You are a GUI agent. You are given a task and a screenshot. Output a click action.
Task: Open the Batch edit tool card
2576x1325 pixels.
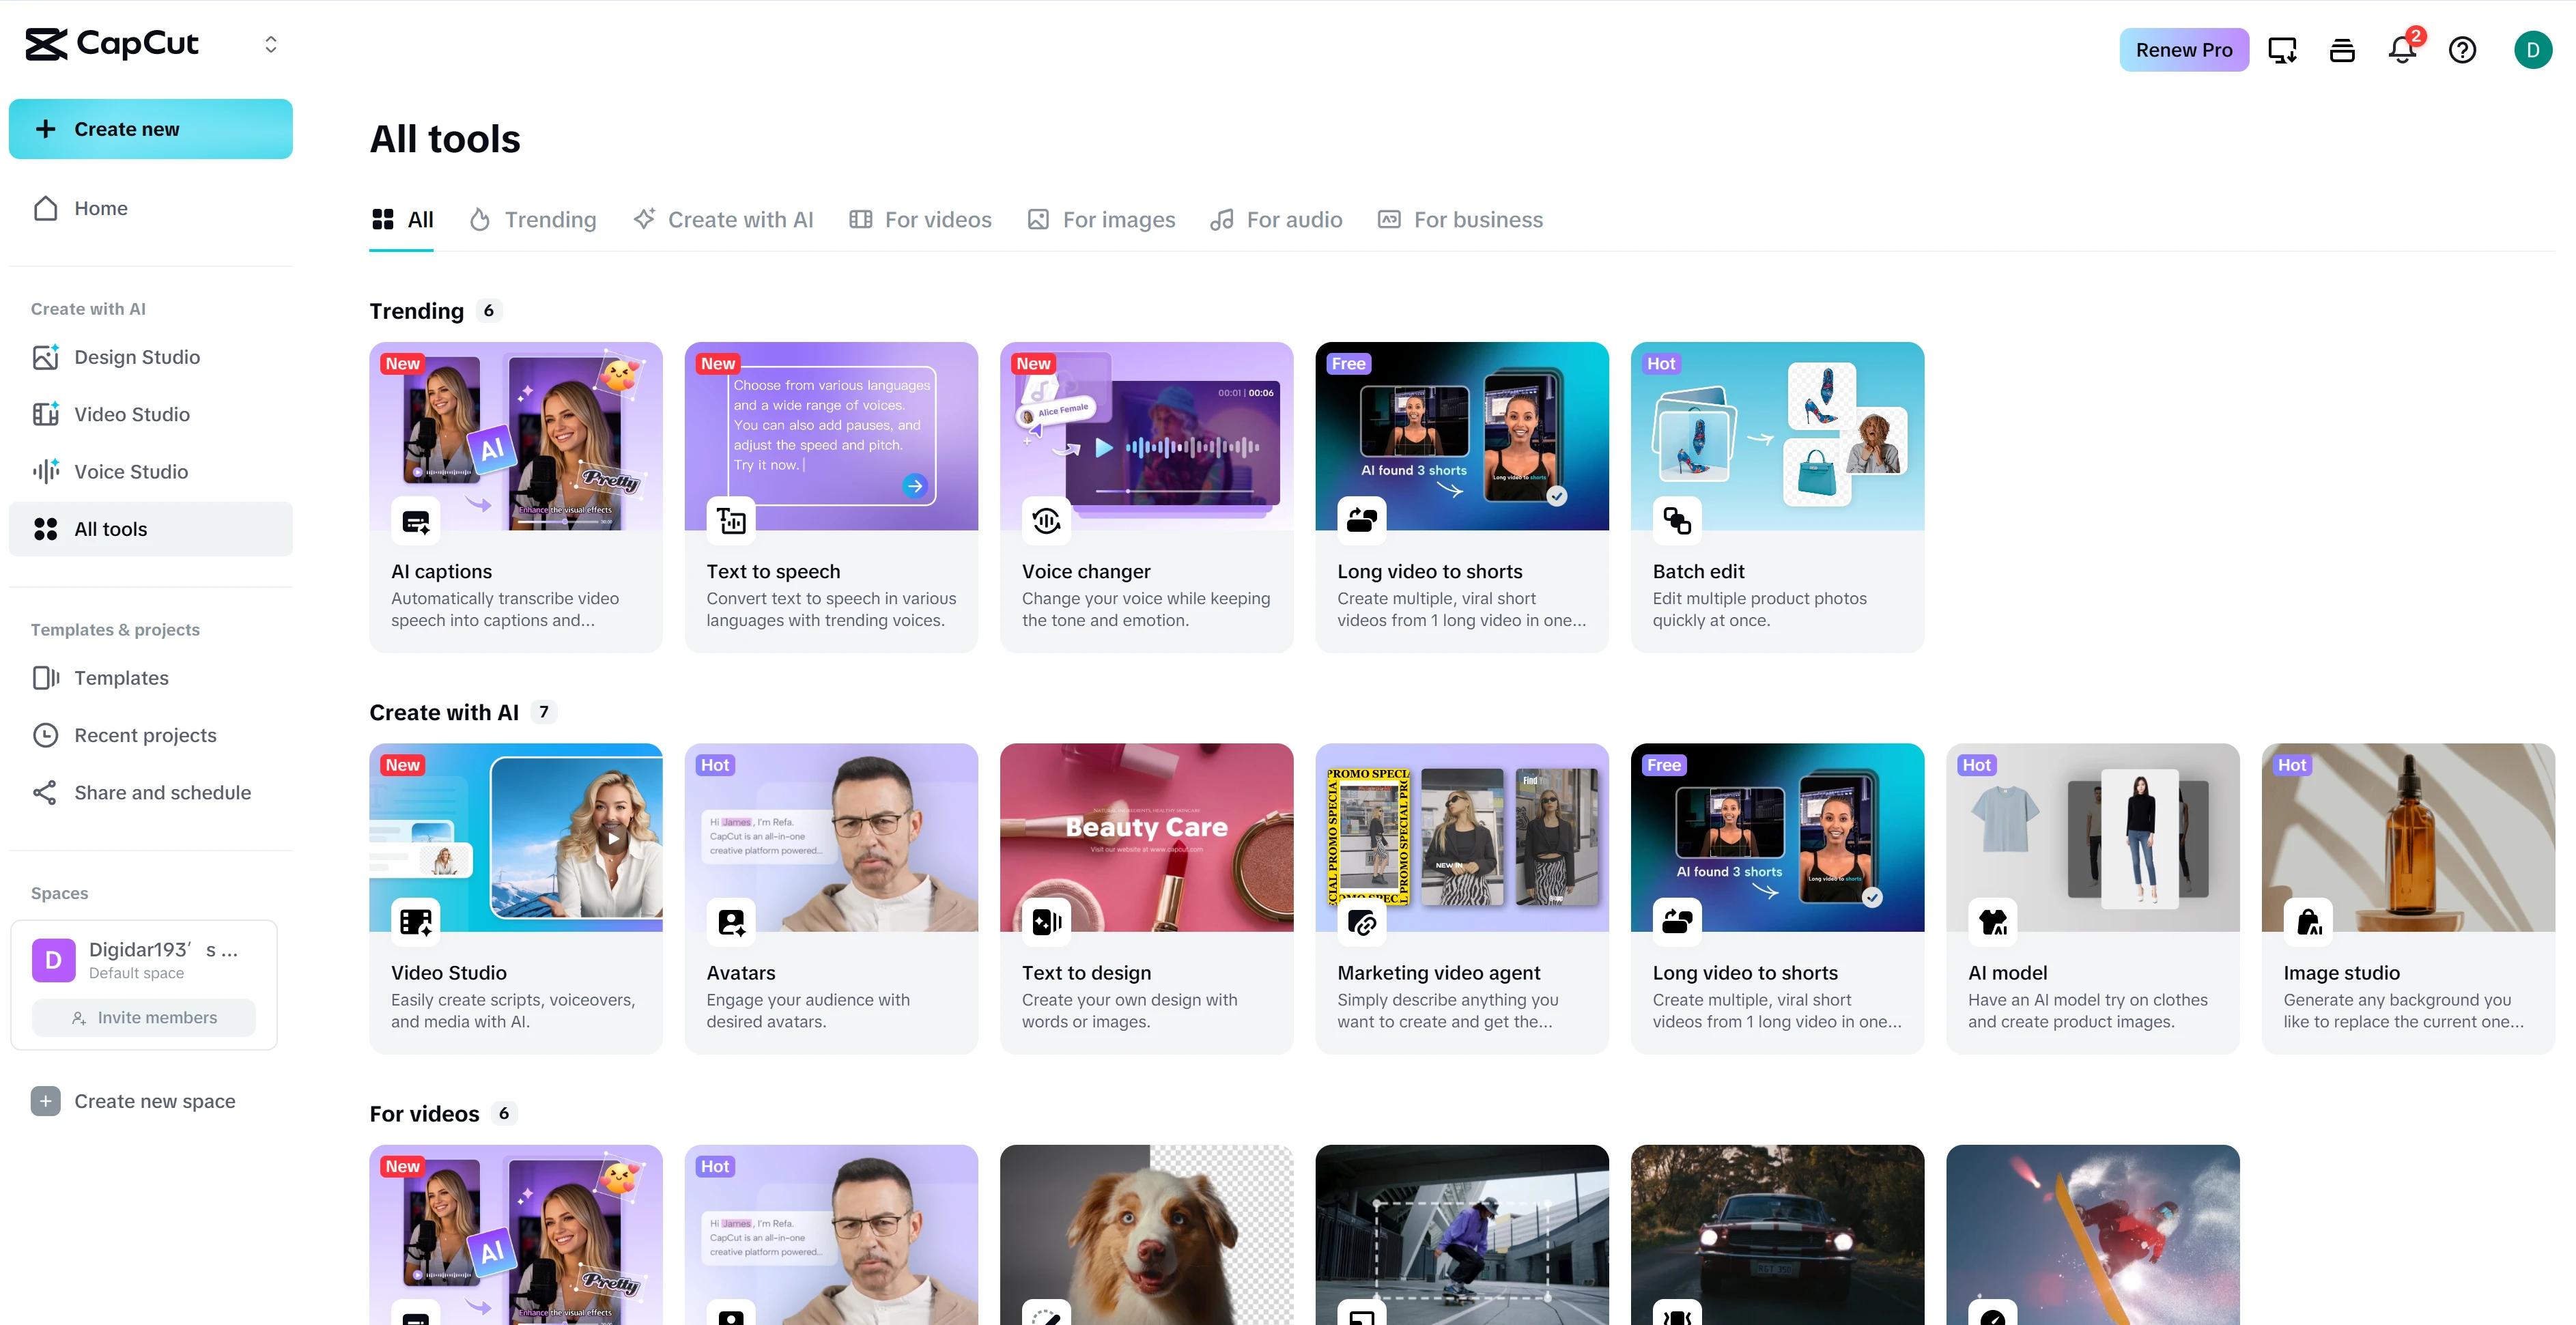pos(1776,497)
